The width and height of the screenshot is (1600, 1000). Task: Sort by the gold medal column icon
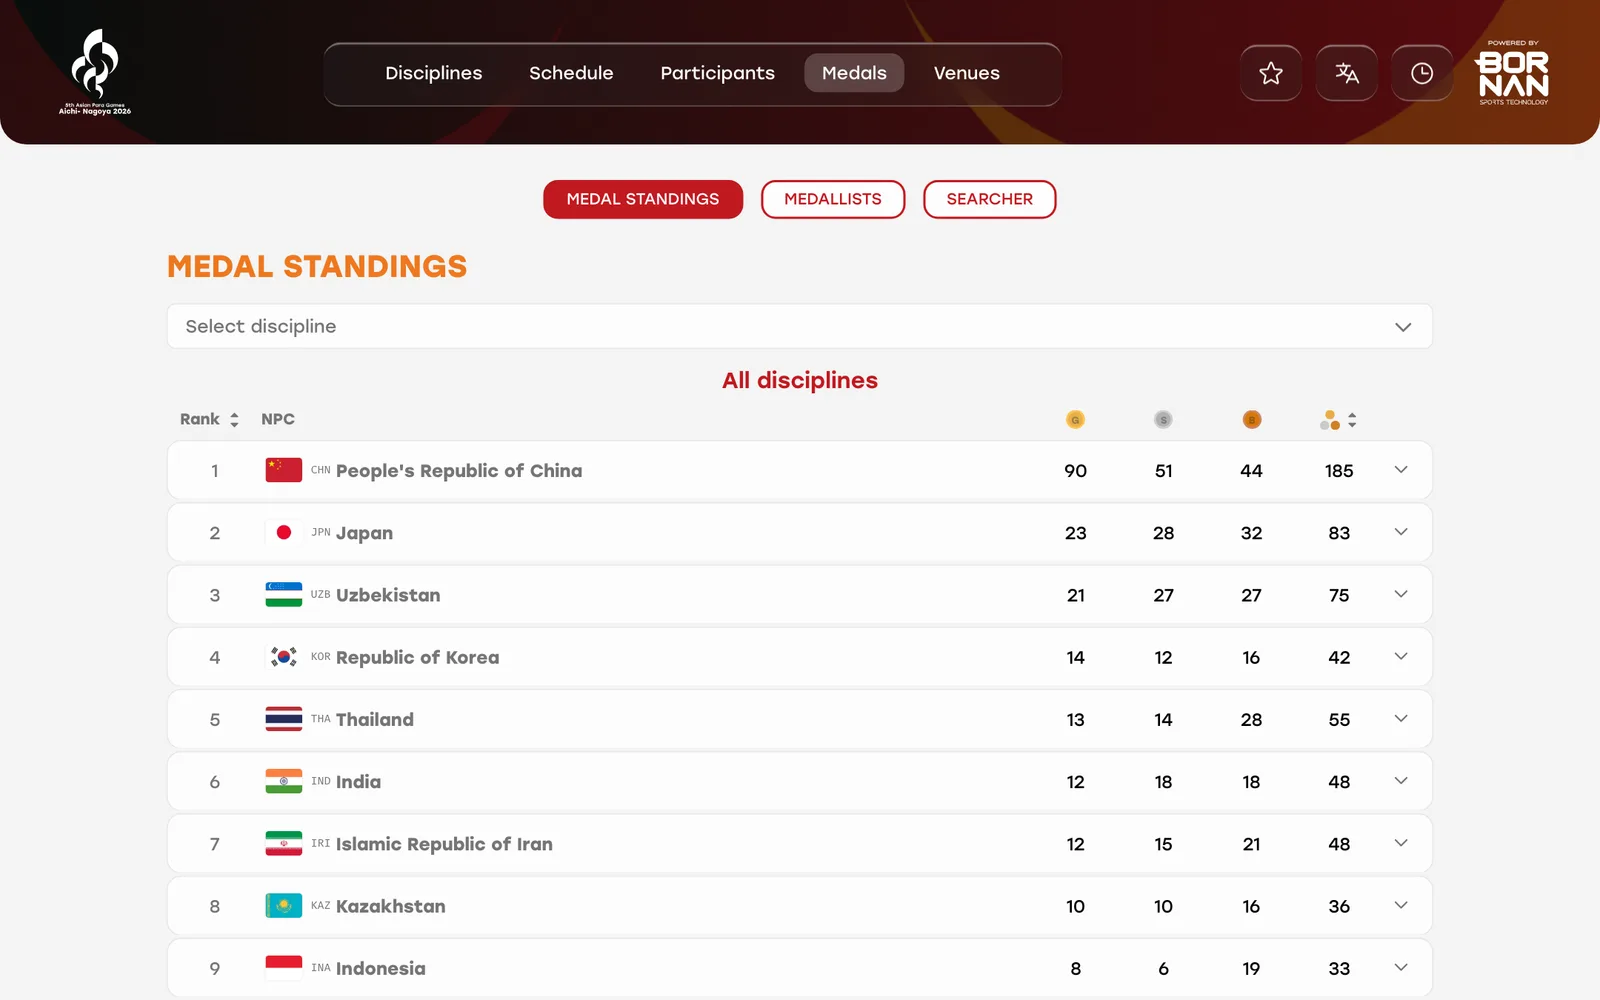1075,420
